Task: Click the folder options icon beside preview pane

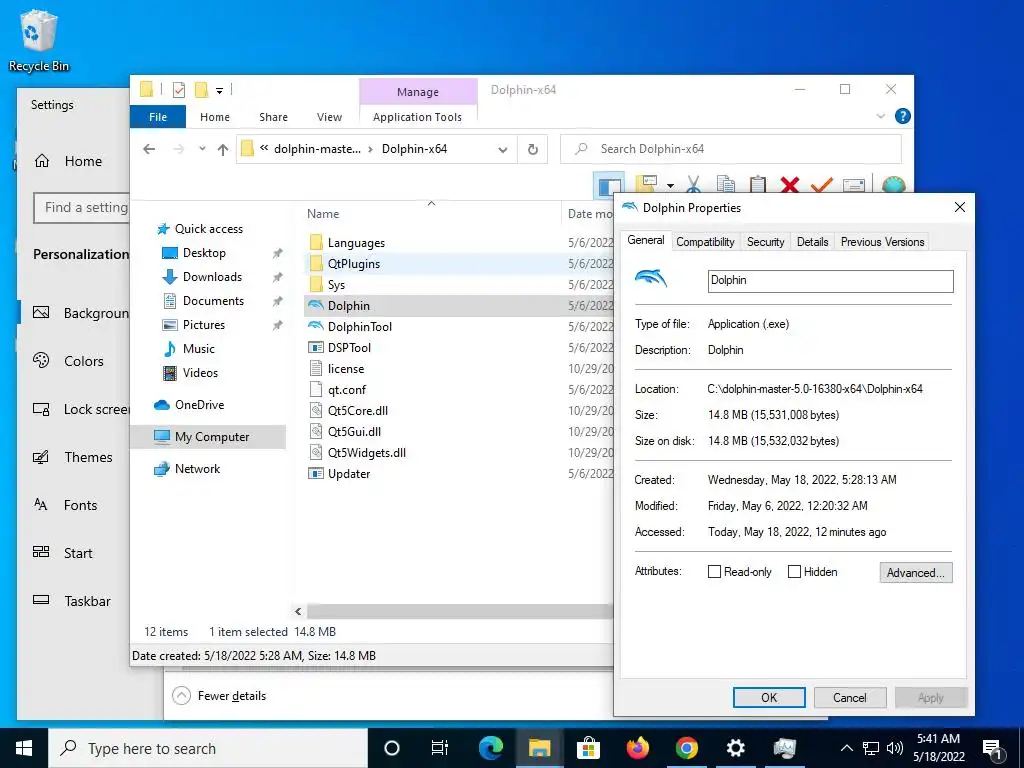Action: pyautogui.click(x=647, y=184)
